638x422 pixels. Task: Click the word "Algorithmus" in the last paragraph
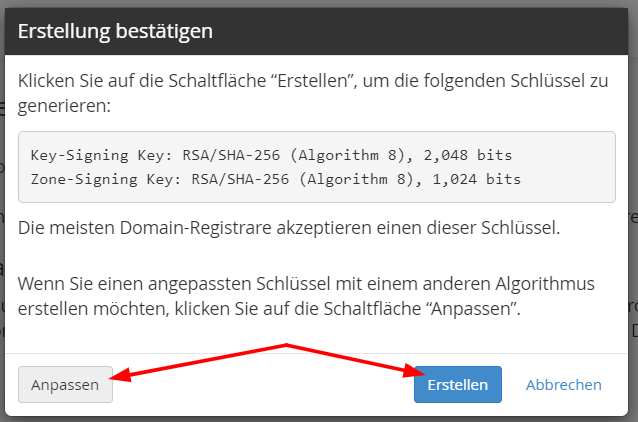coord(545,284)
